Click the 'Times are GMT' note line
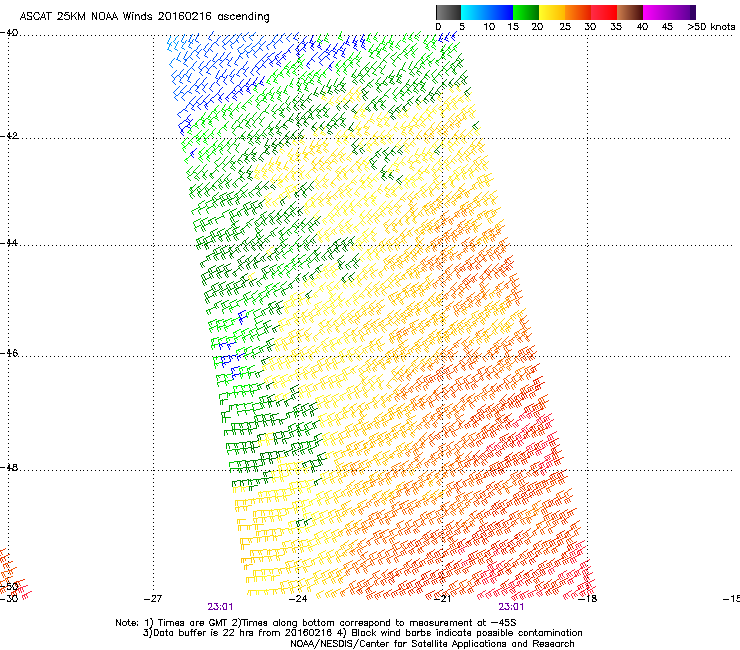Screen dimensions: 740x650 [316, 623]
